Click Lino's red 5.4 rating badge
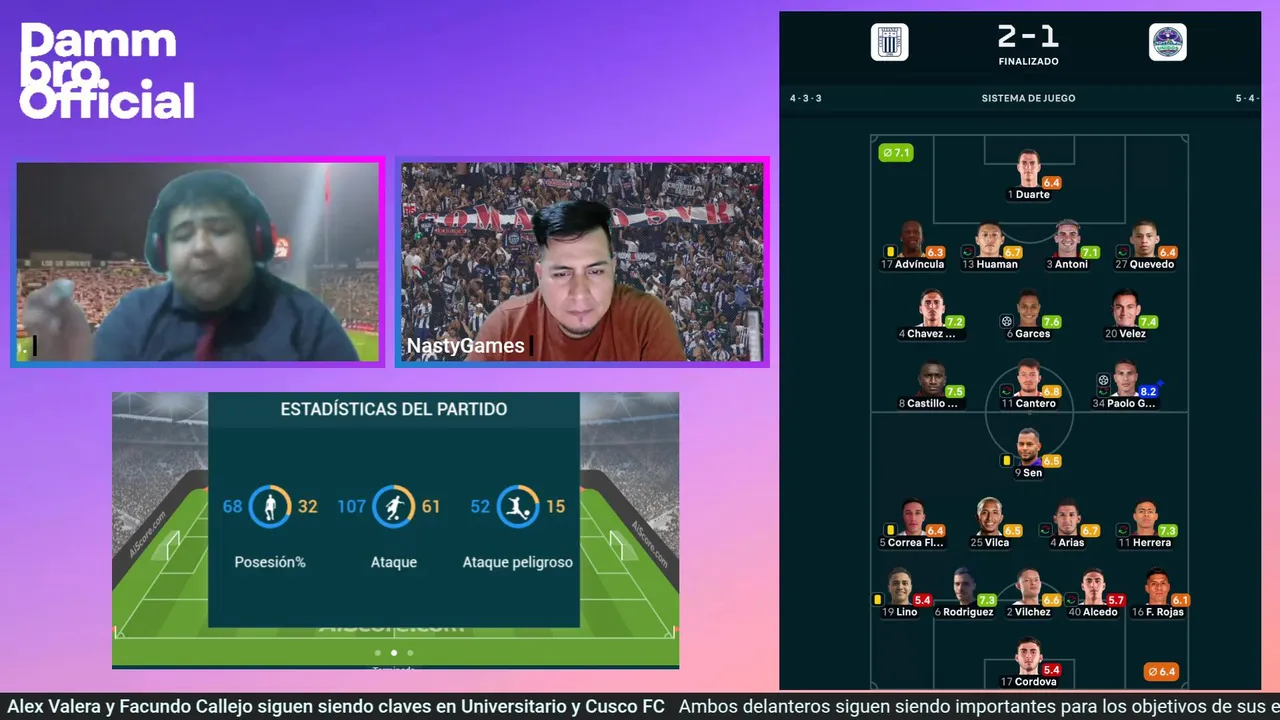The image size is (1280, 720). 922,600
